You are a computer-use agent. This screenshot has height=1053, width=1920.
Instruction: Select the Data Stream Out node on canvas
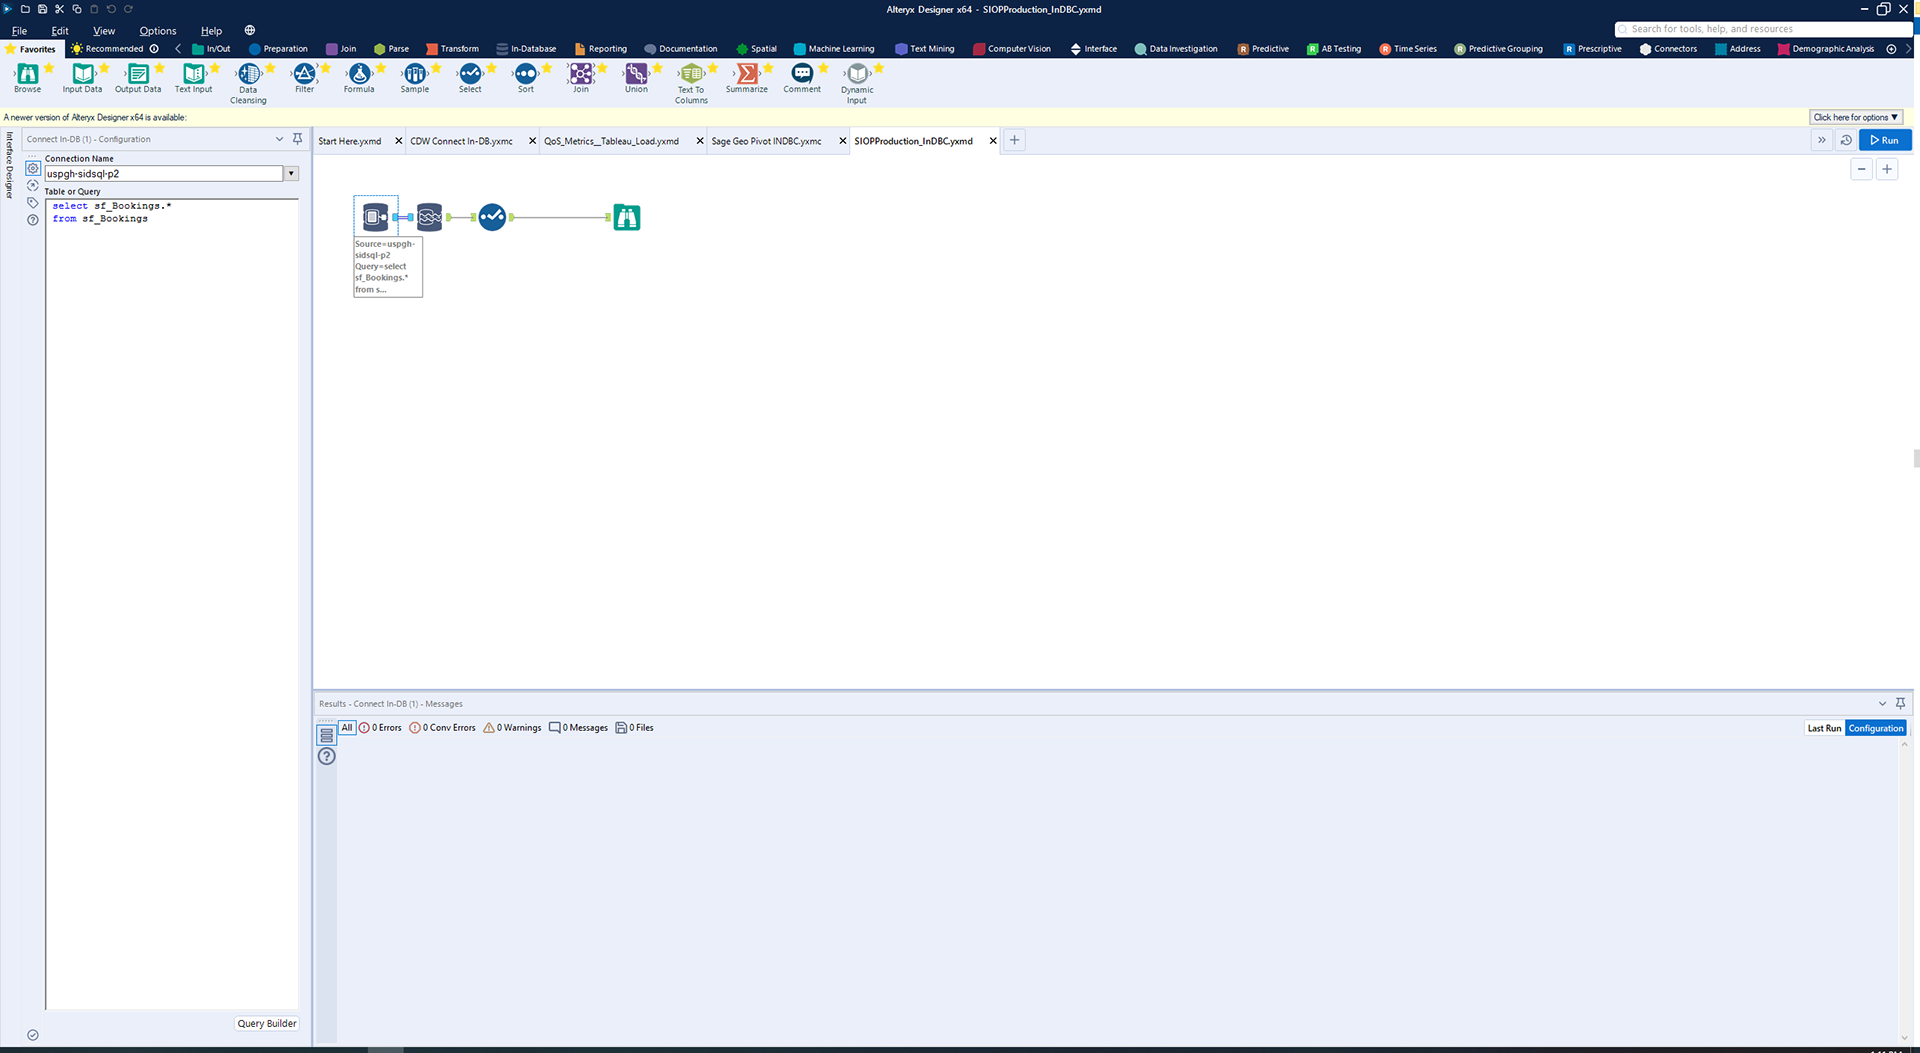pos(429,216)
